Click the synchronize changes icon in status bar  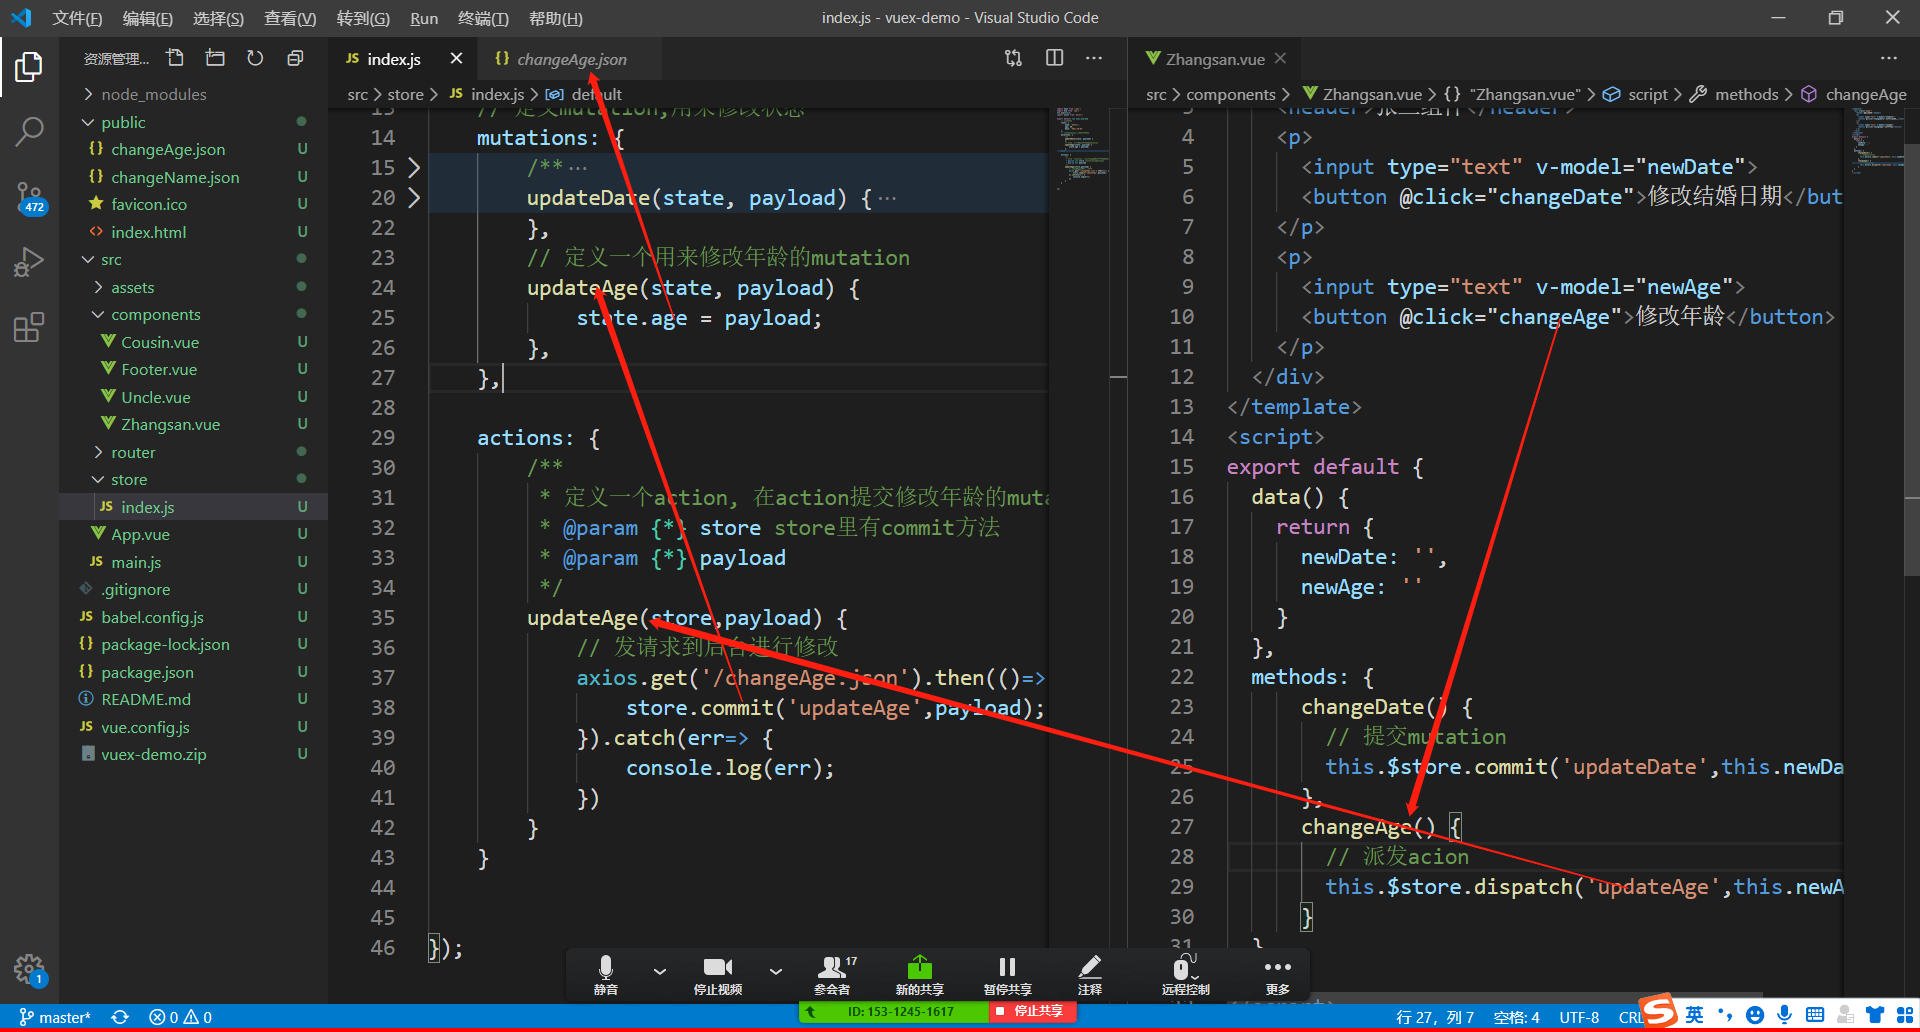pos(120,1017)
